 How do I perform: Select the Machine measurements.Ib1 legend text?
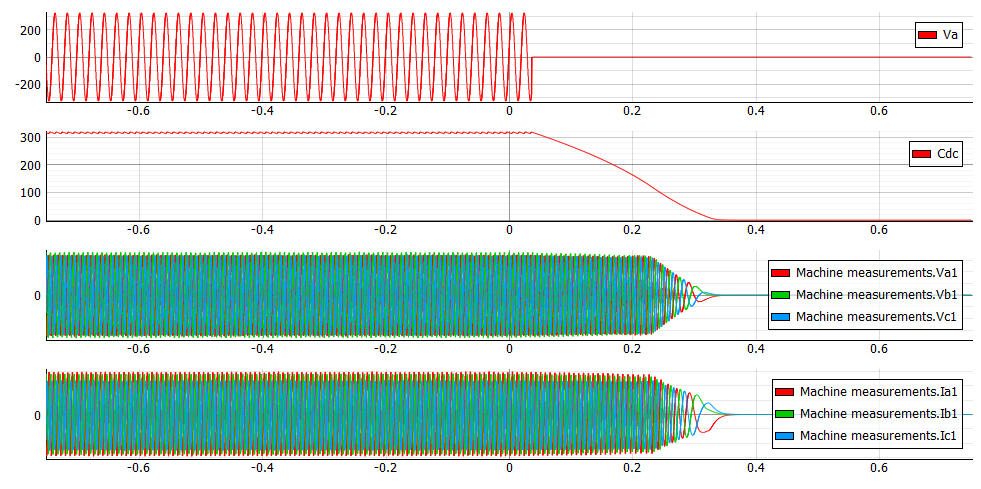pyautogui.click(x=879, y=413)
